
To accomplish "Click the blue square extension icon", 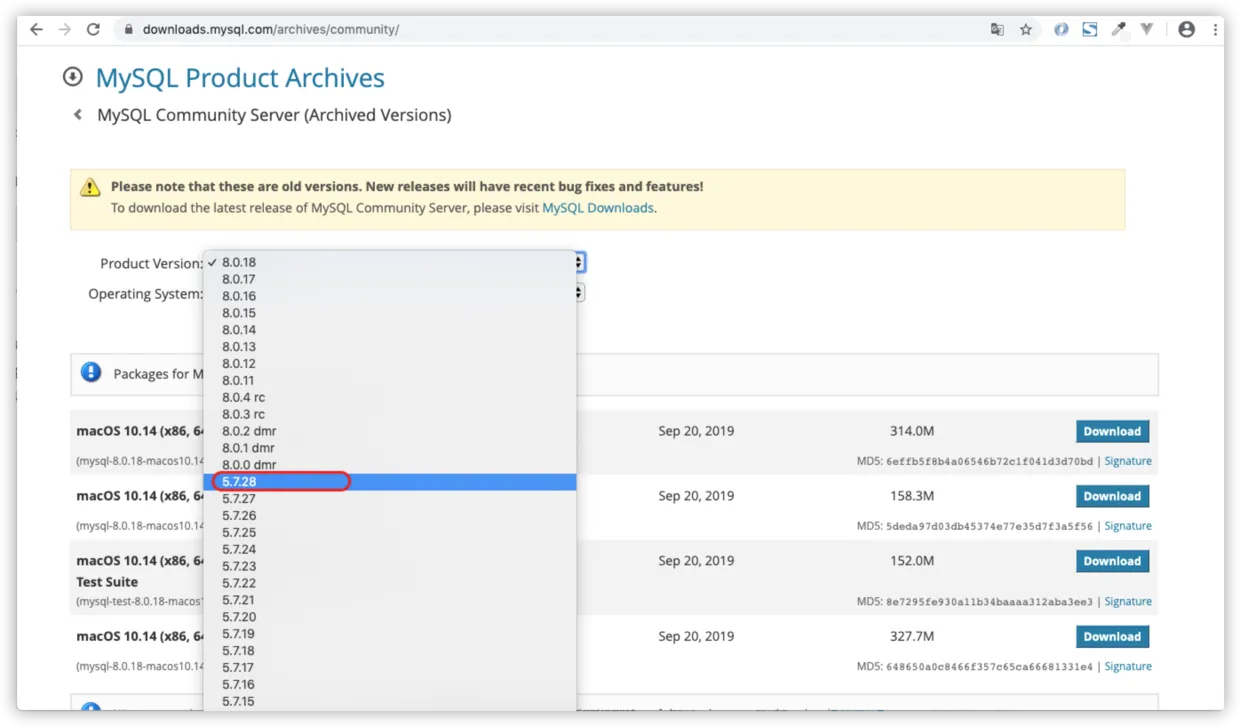I will 1090,30.
